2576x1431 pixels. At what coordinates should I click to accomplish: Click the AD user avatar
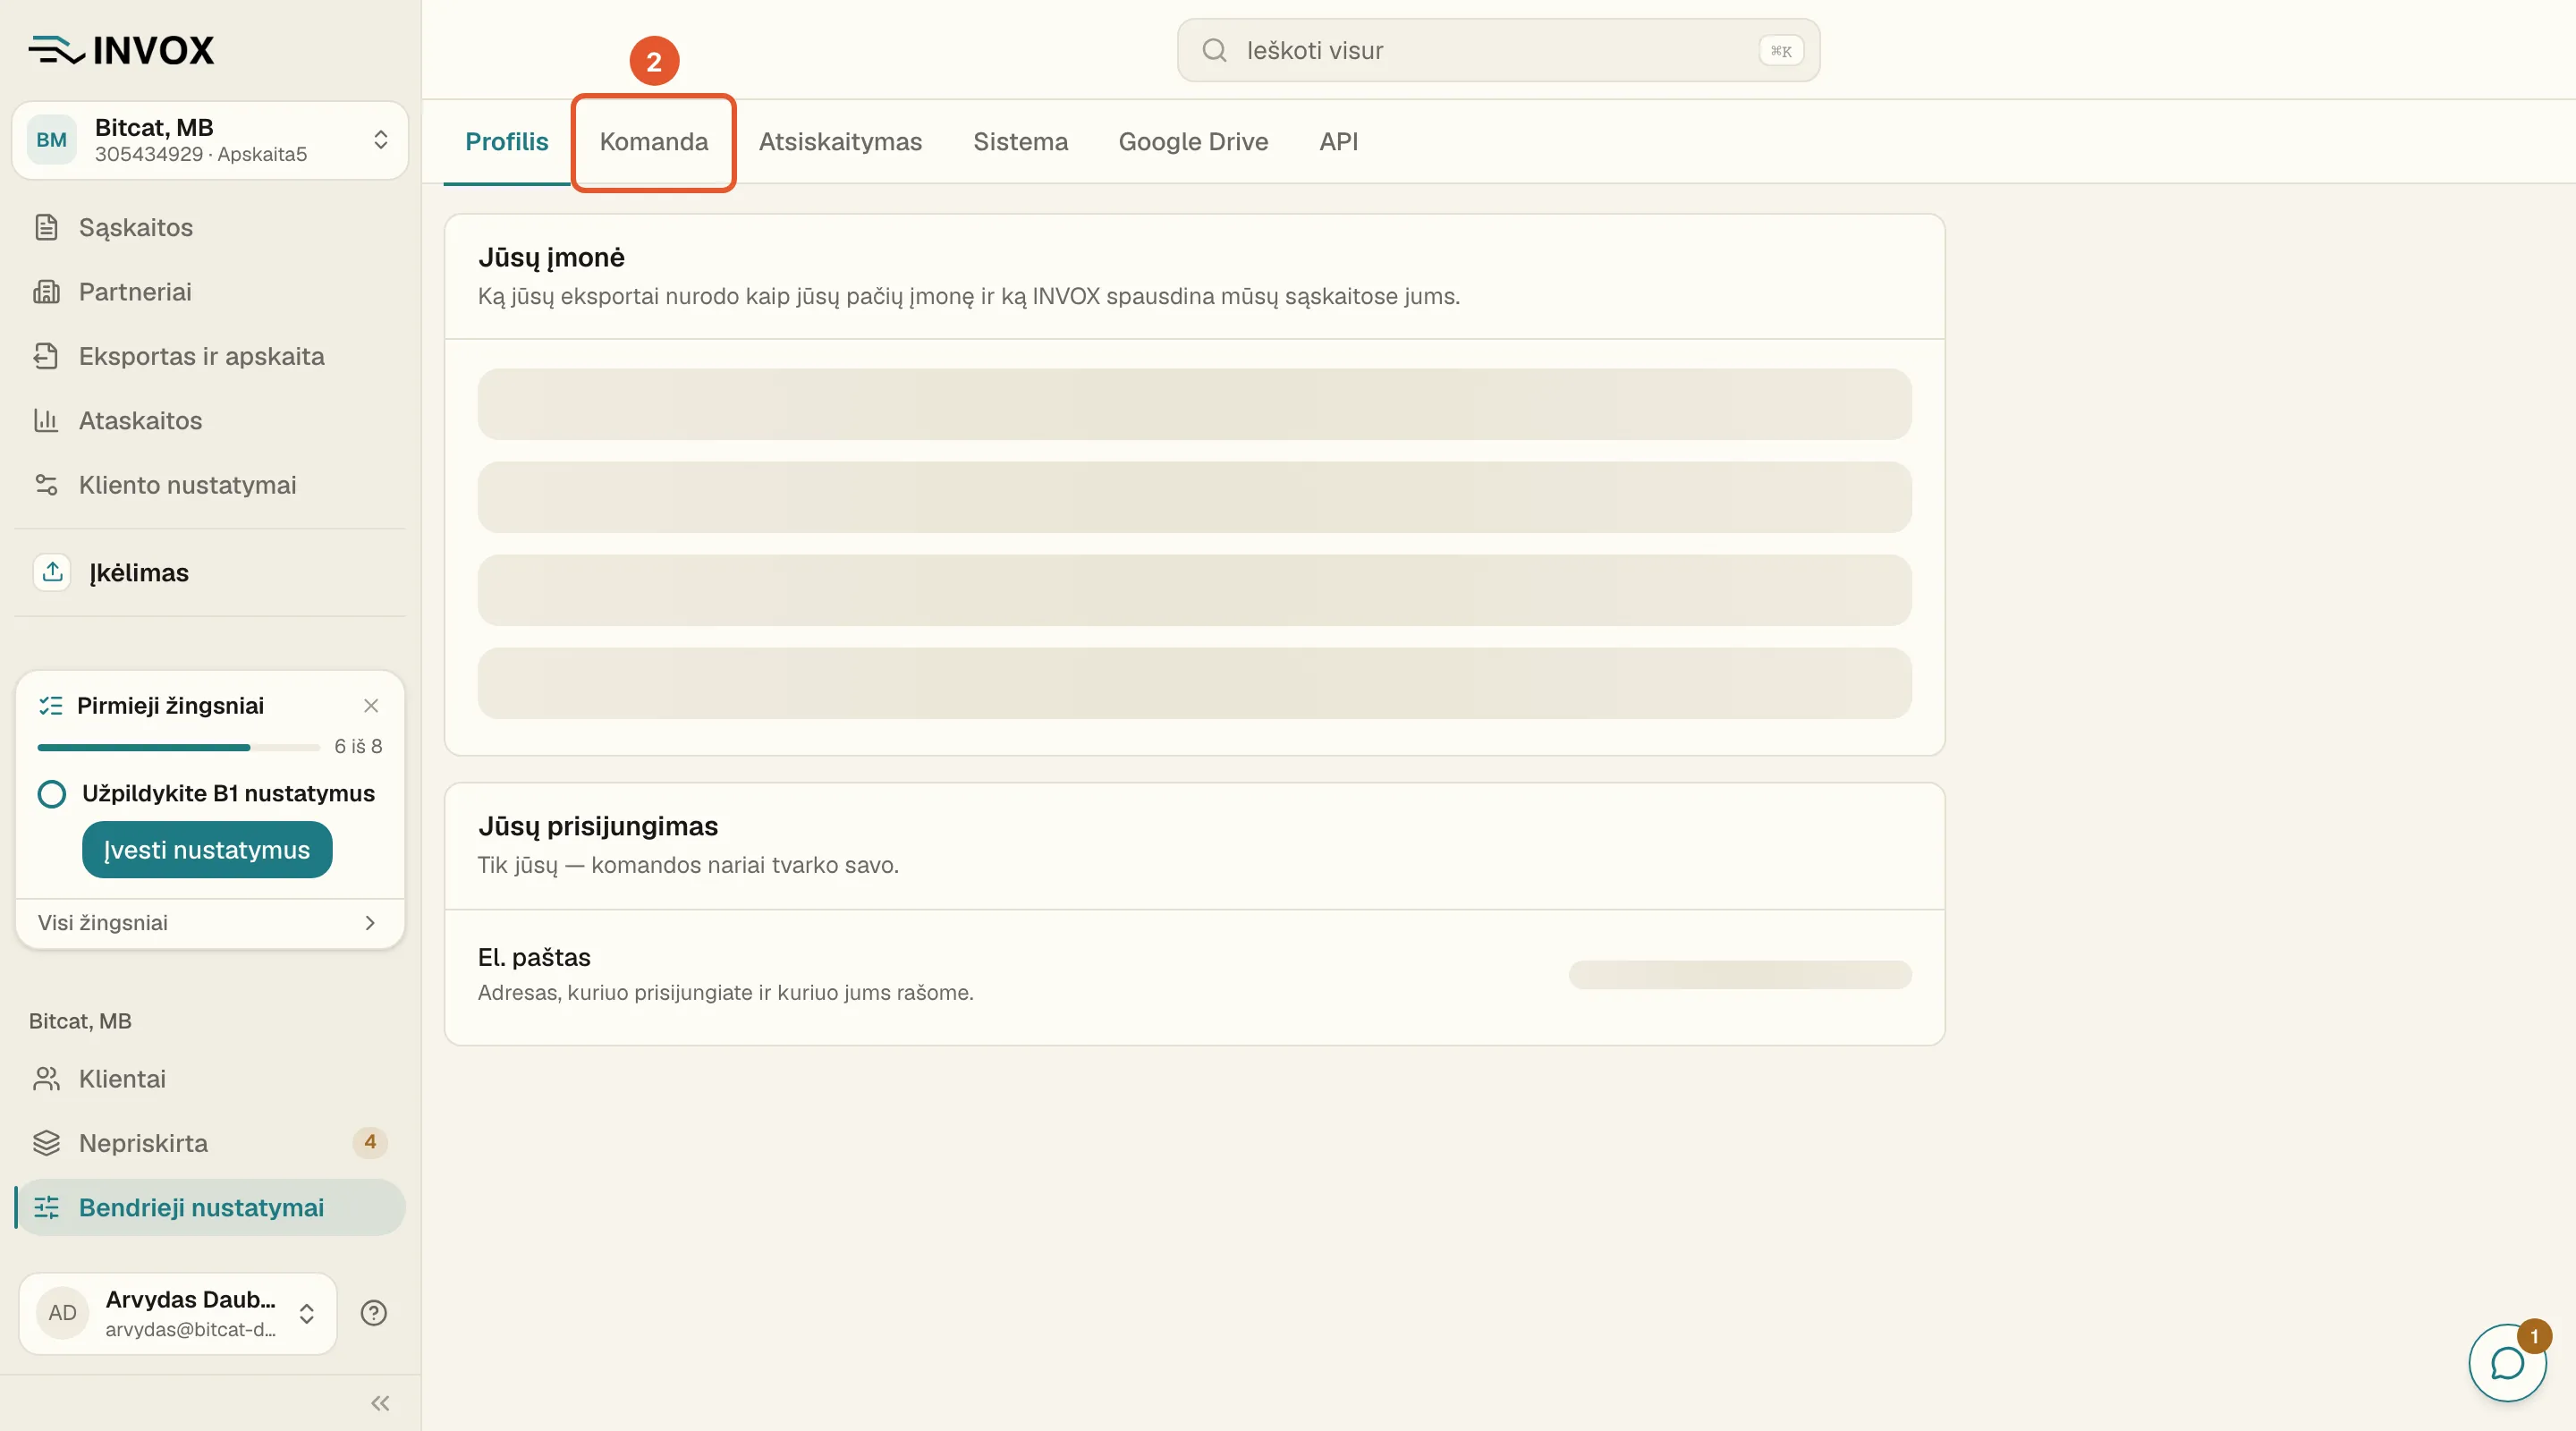point(63,1313)
